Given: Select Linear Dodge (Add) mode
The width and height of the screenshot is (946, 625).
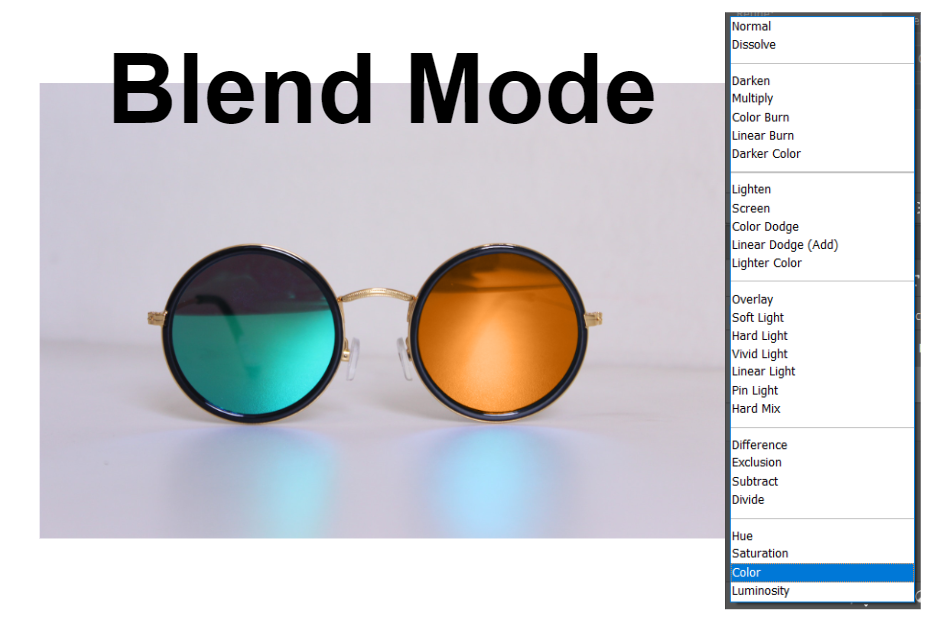Looking at the screenshot, I should tap(822, 245).
